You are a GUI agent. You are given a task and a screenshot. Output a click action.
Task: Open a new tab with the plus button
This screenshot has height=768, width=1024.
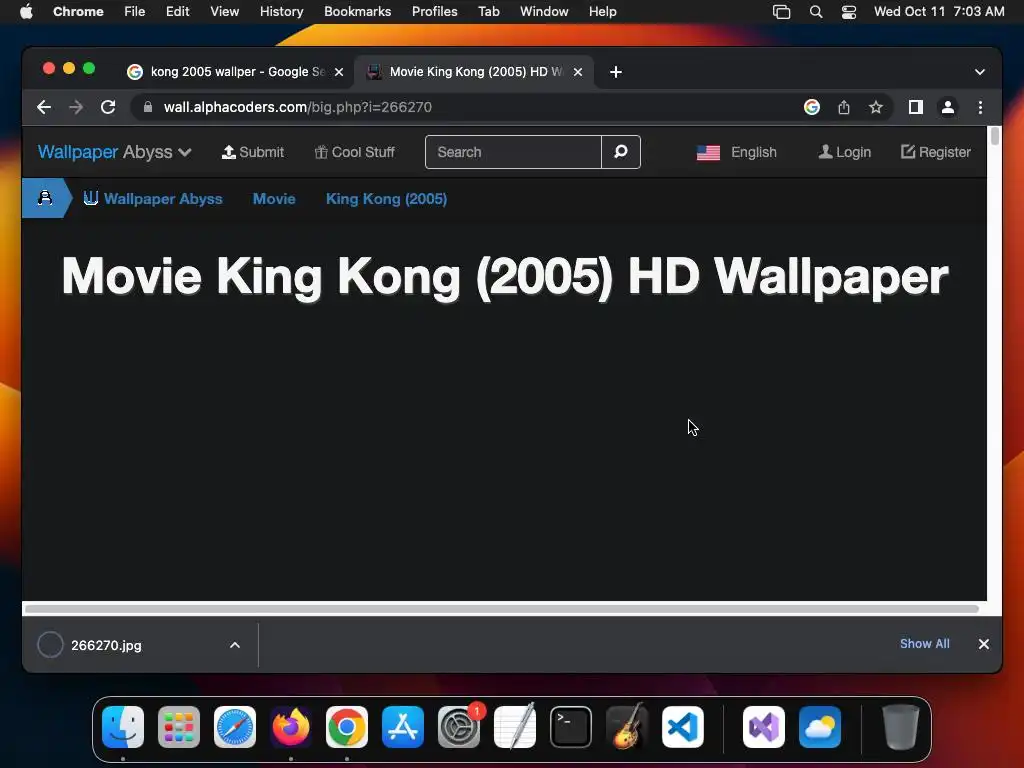(615, 72)
